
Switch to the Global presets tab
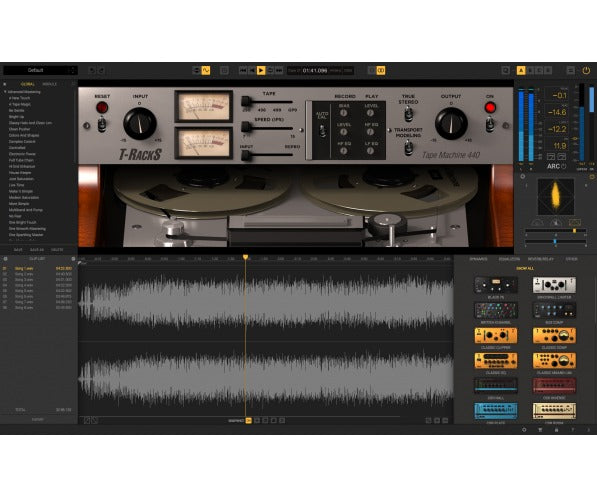pyautogui.click(x=28, y=84)
